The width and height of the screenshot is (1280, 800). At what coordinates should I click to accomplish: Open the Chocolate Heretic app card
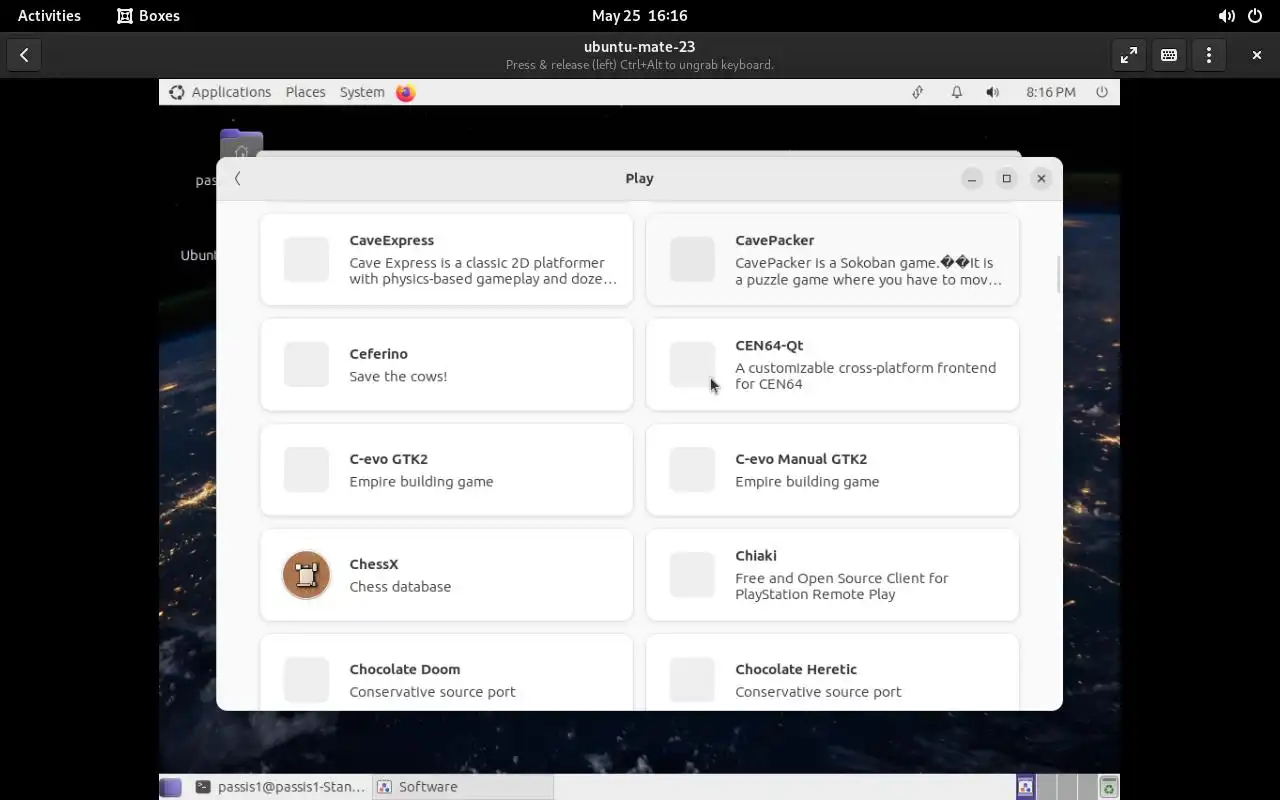(x=832, y=672)
